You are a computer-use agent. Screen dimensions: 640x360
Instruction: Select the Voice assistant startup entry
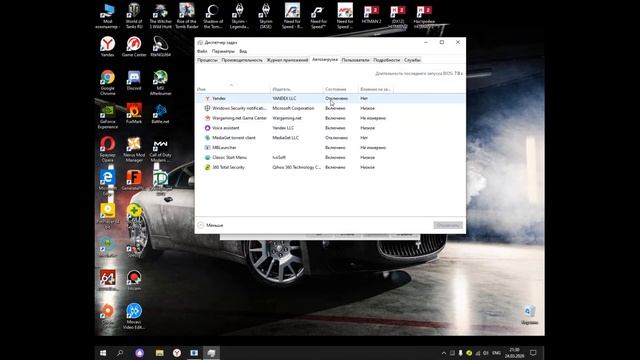330,128
